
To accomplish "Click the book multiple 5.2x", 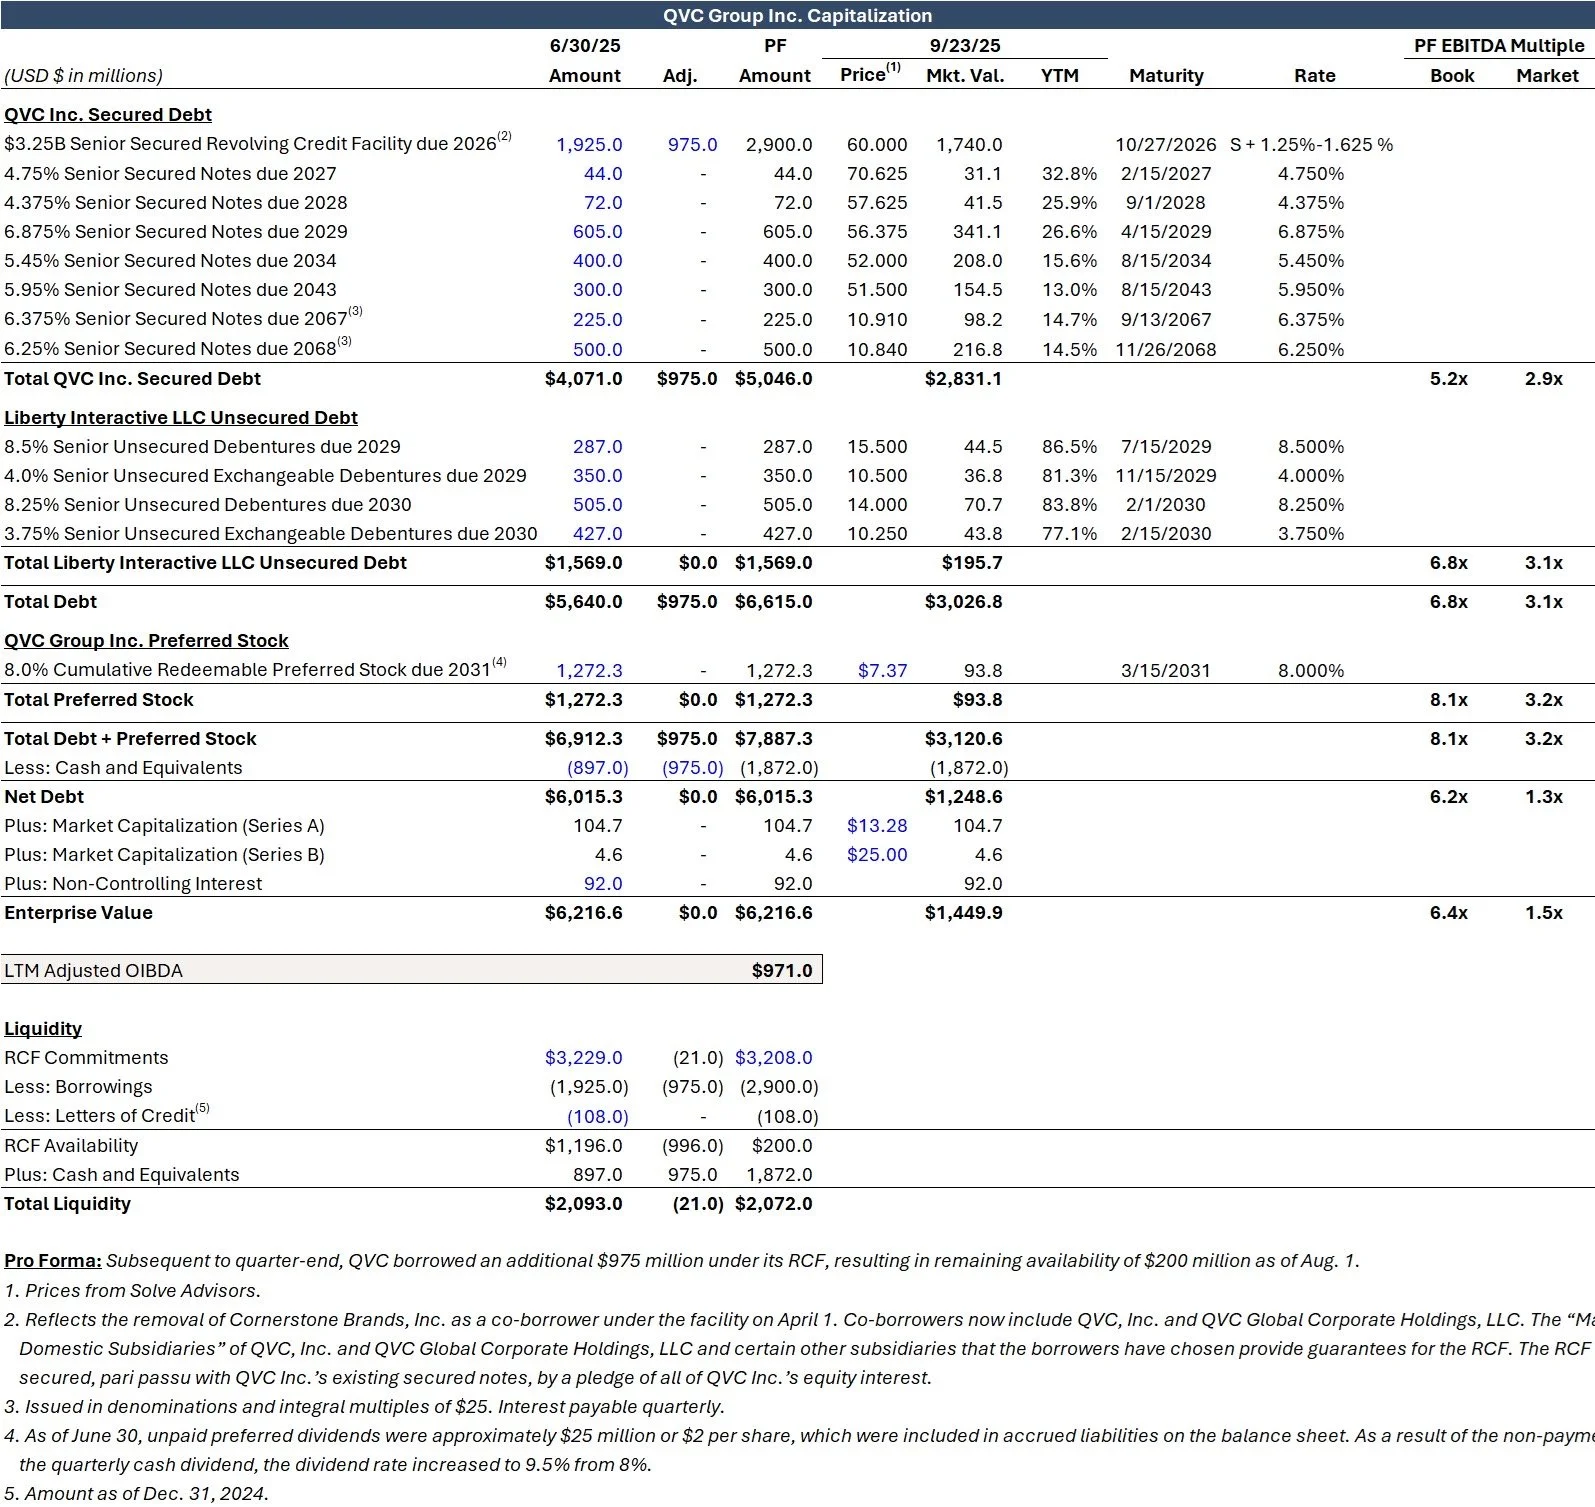I will point(1448,378).
